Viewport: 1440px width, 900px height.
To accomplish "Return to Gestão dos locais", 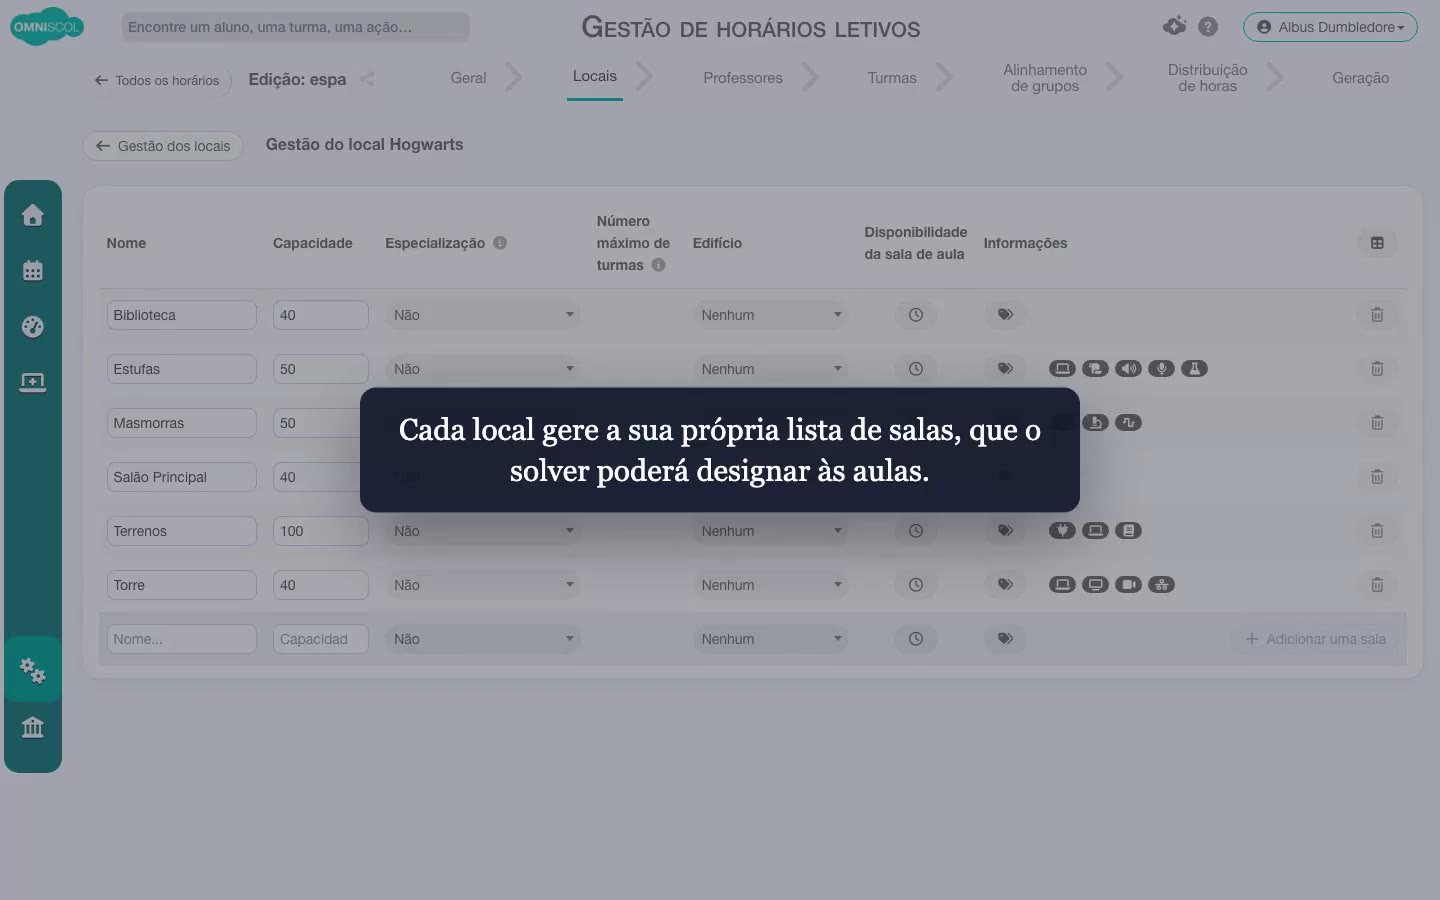I will tap(163, 146).
